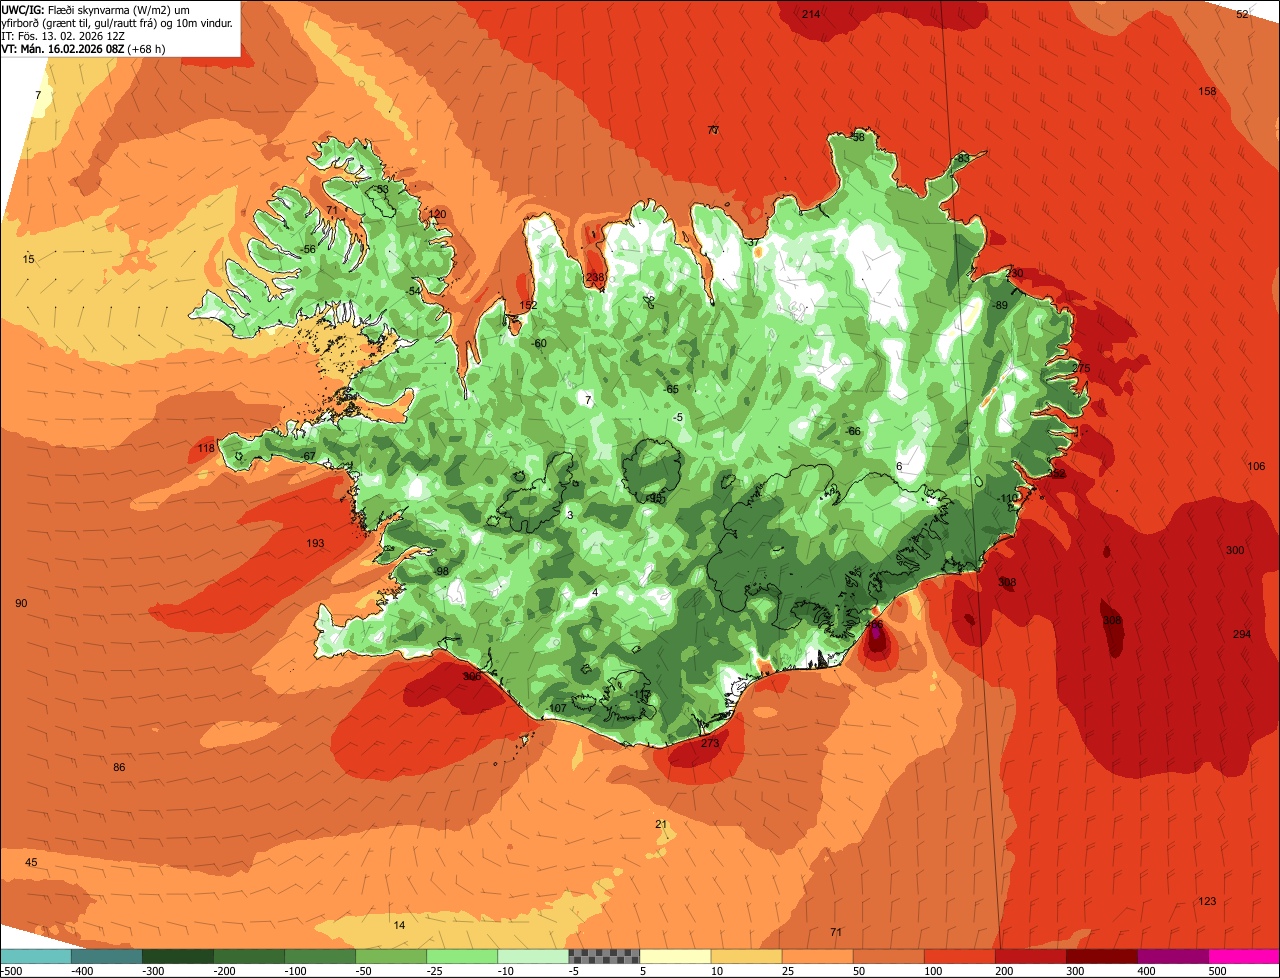The image size is (1280, 978).
Task: Click the legend swatch between 100 and 200
Action: tap(959, 956)
